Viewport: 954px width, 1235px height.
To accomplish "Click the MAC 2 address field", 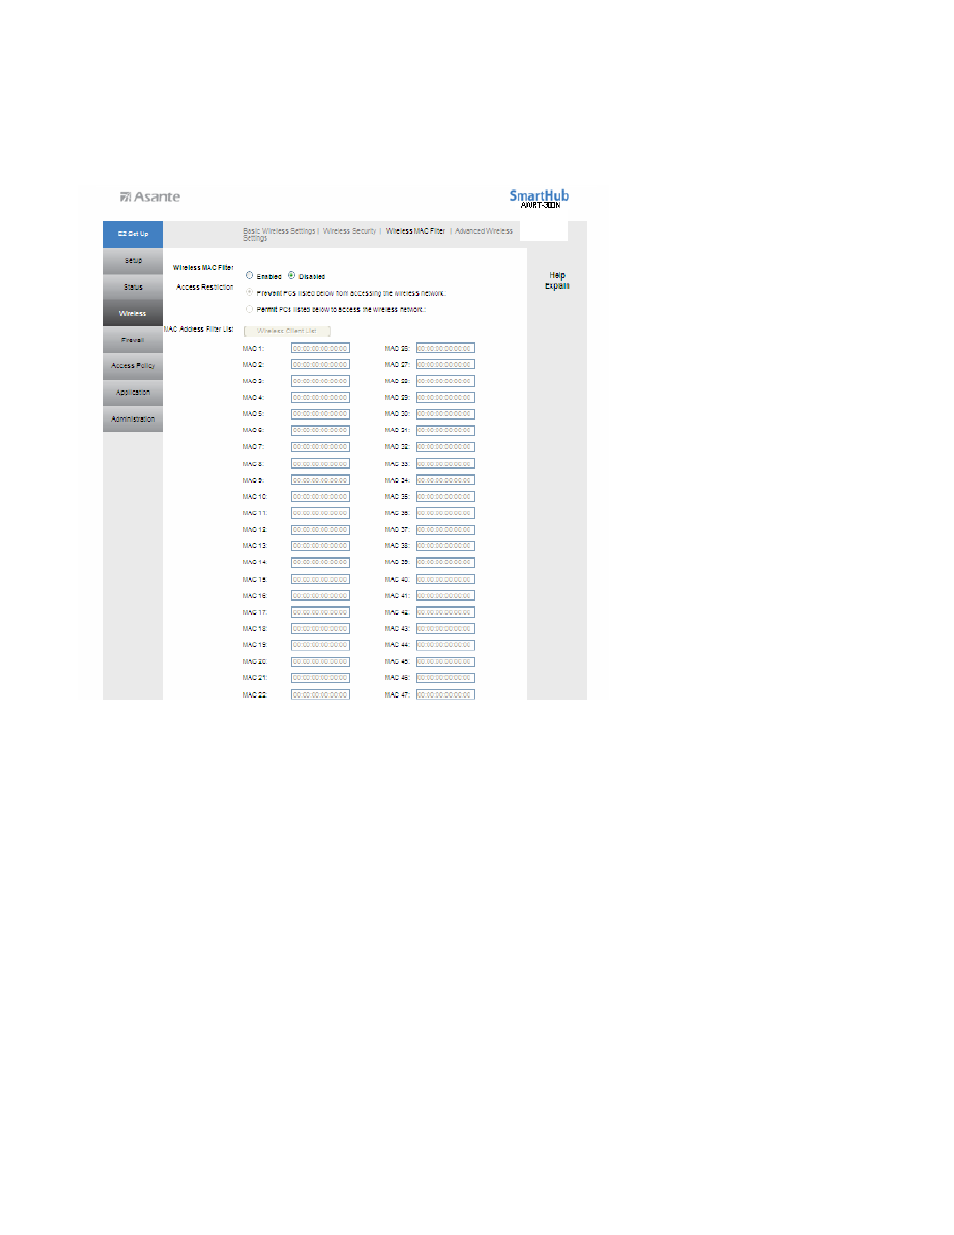I will (320, 365).
